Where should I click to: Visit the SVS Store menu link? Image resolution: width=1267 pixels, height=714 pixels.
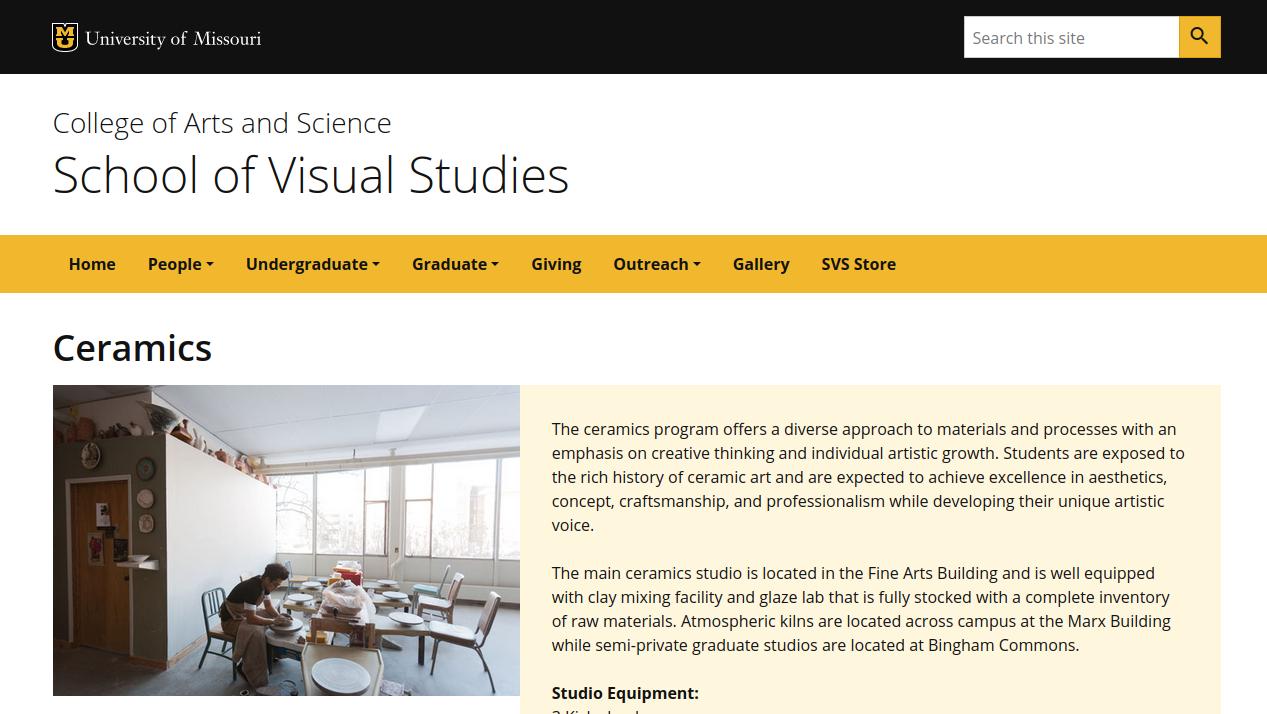tap(858, 264)
